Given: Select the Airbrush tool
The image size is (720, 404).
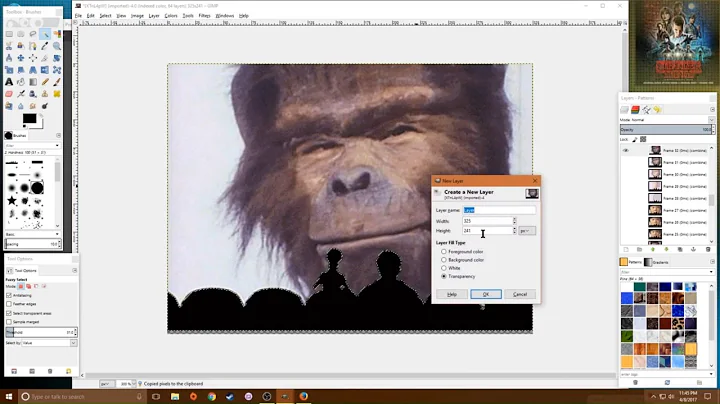Looking at the screenshot, I should pyautogui.click(x=21, y=94).
